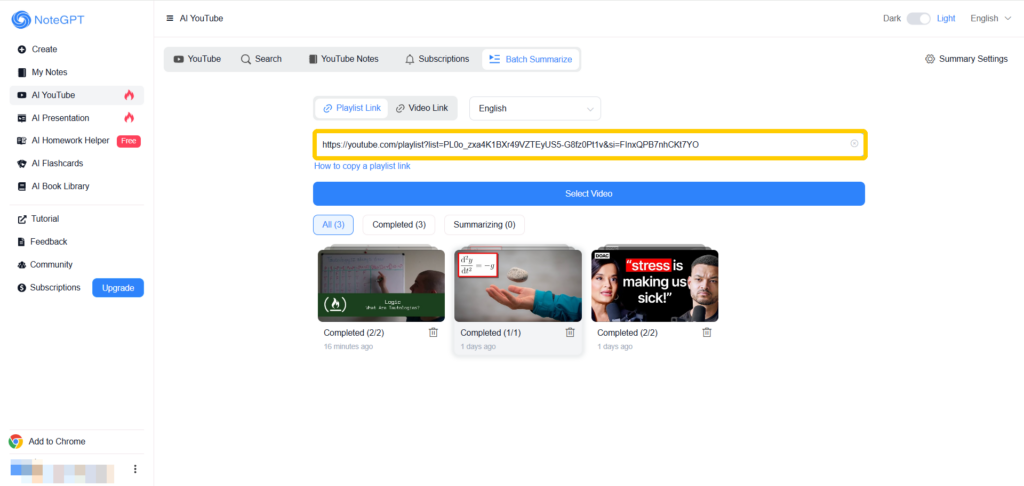Screen dimensions: 1024x486
Task: Delete the stress video batch
Action: pyautogui.click(x=707, y=332)
